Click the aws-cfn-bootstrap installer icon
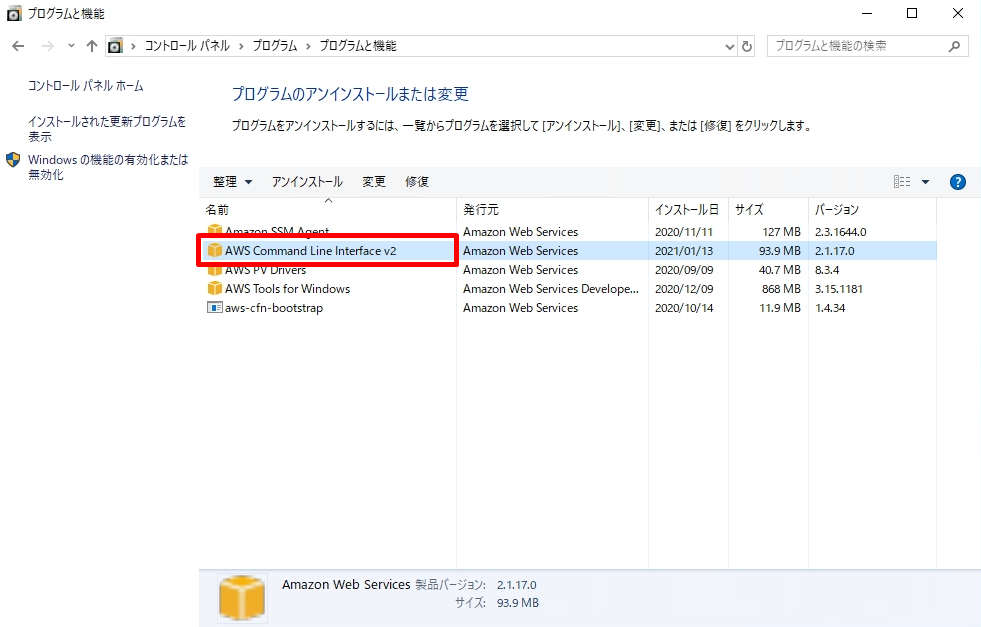981x627 pixels. (x=215, y=308)
